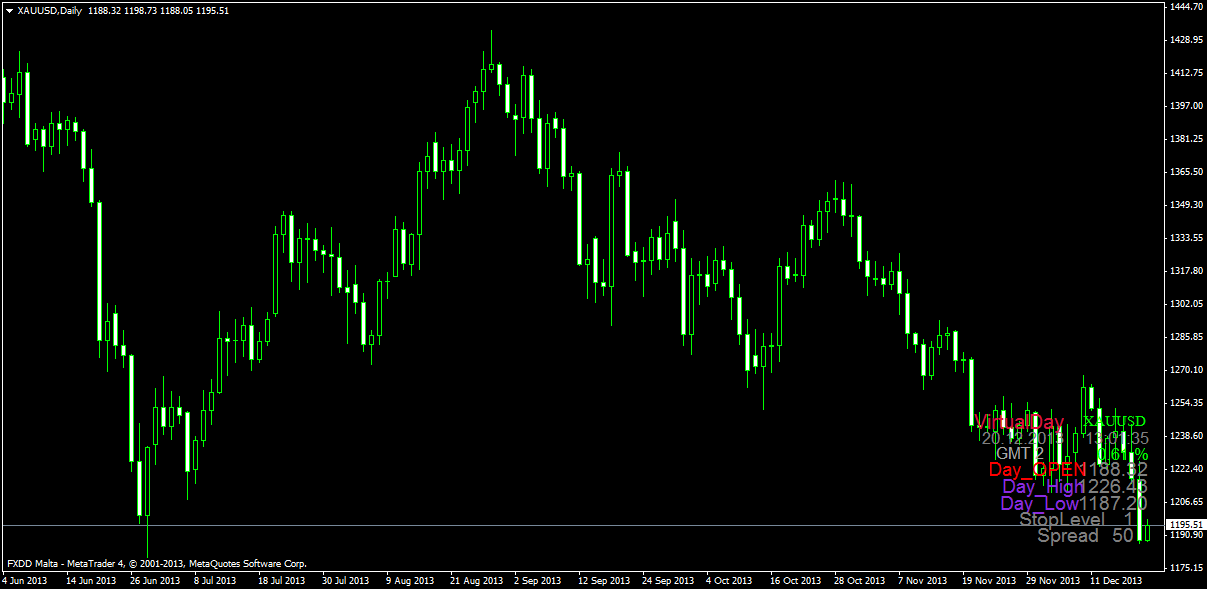Click the 1175.25 price at scale bottom

tap(1185, 568)
